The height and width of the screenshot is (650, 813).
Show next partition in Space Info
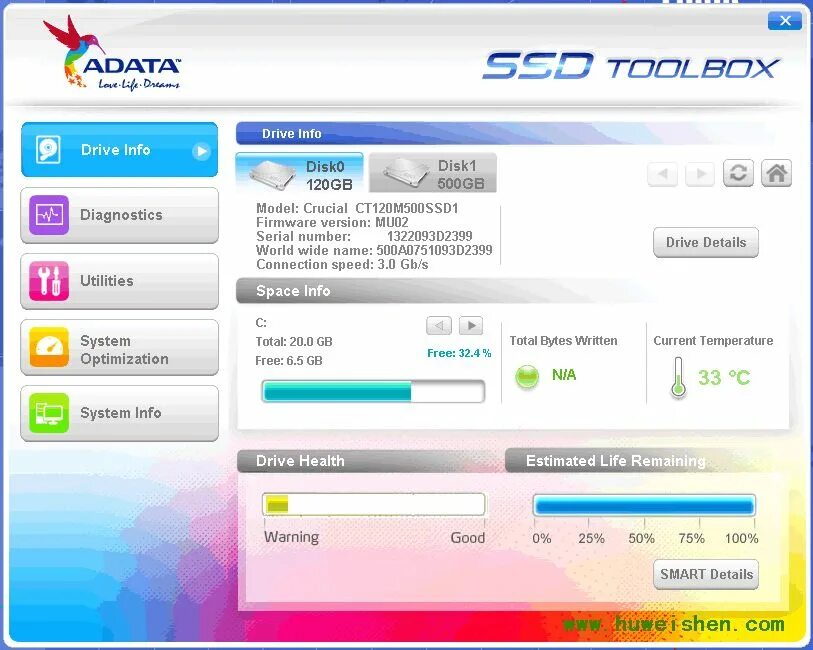(x=471, y=326)
